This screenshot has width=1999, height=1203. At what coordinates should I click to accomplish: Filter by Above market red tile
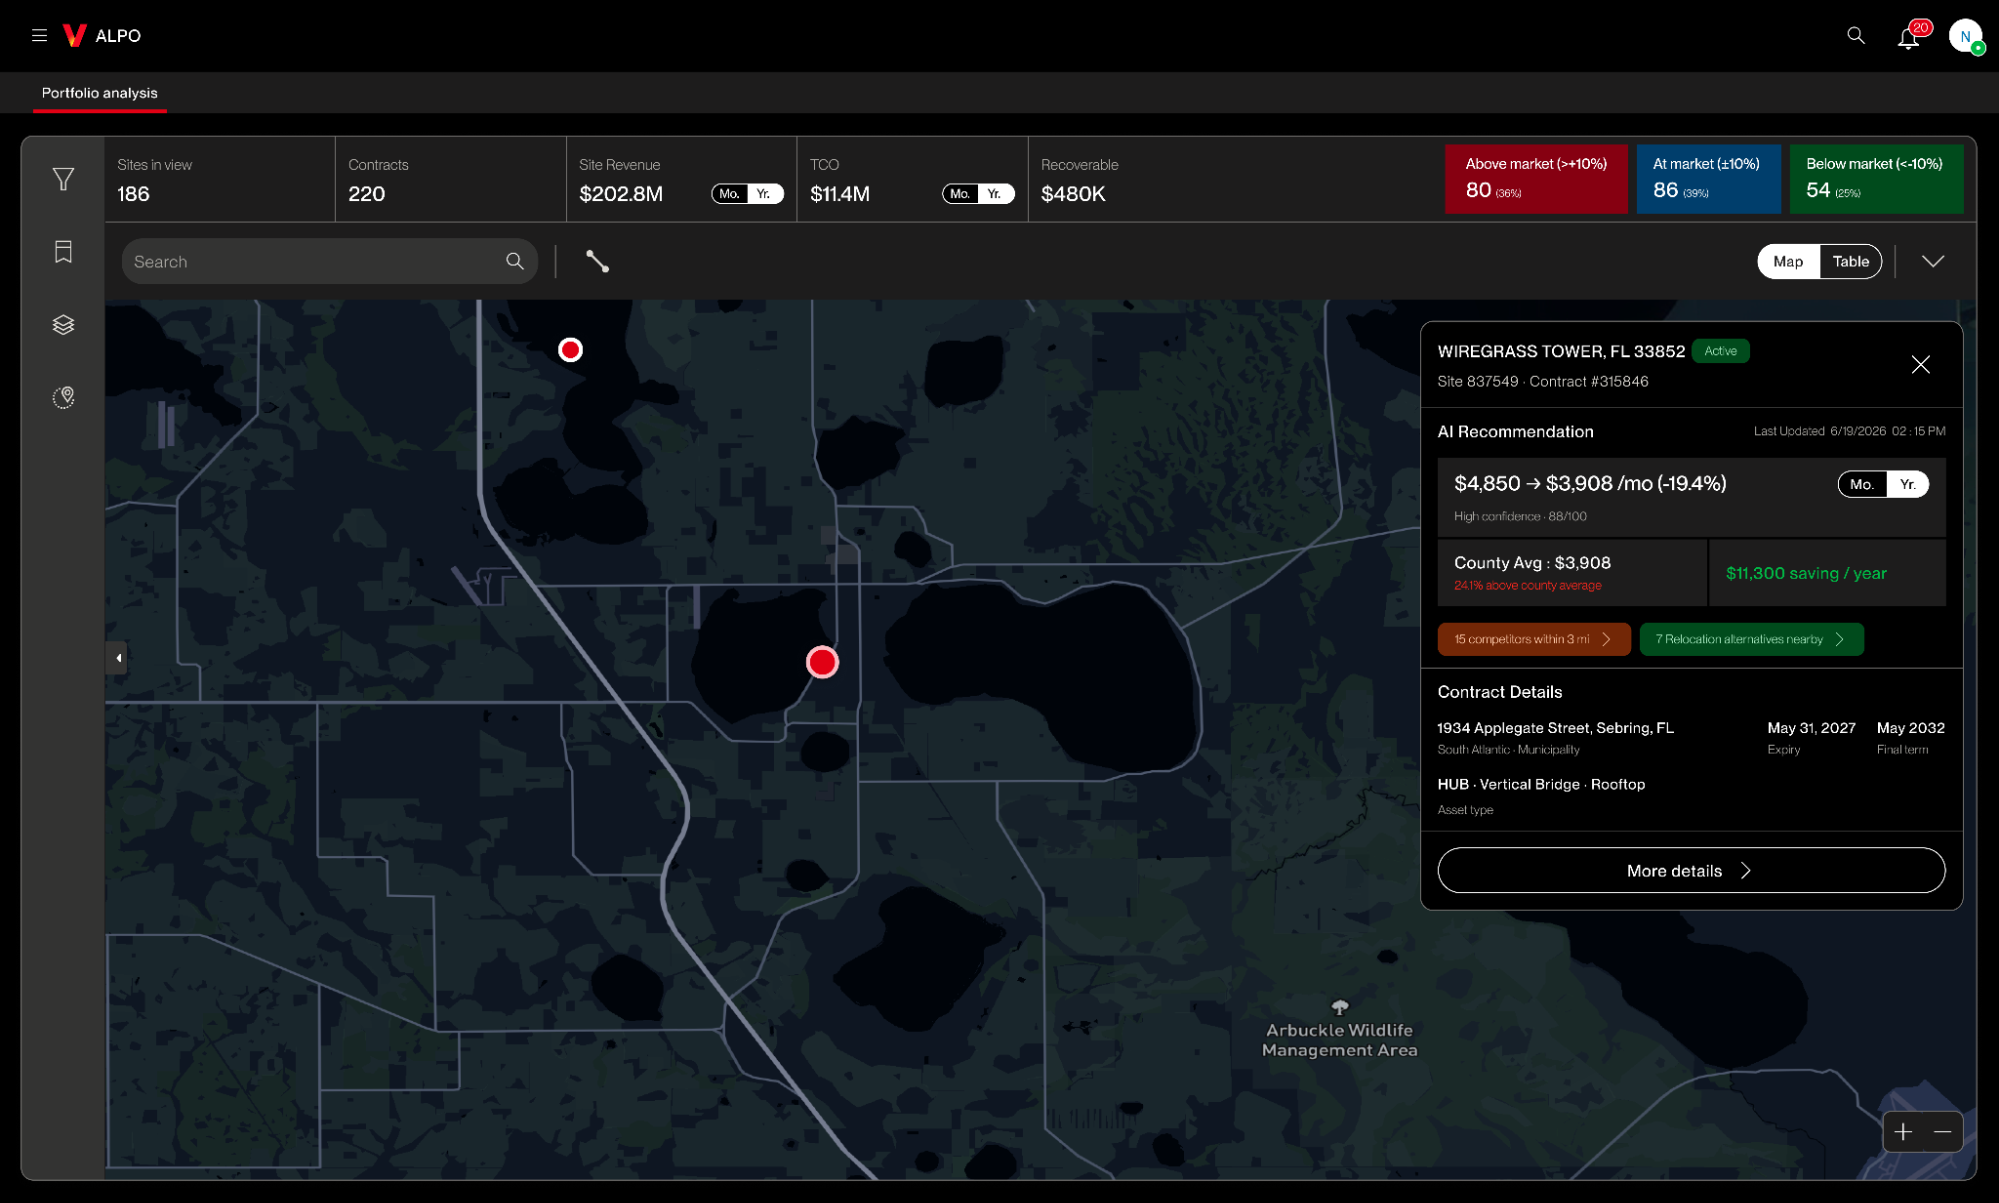coord(1535,178)
